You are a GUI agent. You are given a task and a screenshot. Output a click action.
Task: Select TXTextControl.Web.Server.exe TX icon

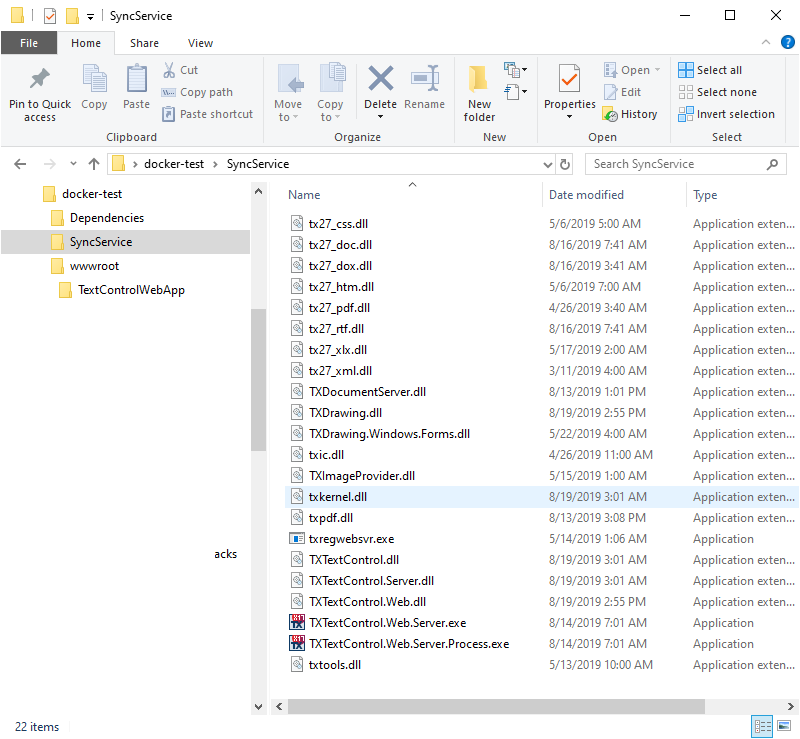[x=297, y=623]
